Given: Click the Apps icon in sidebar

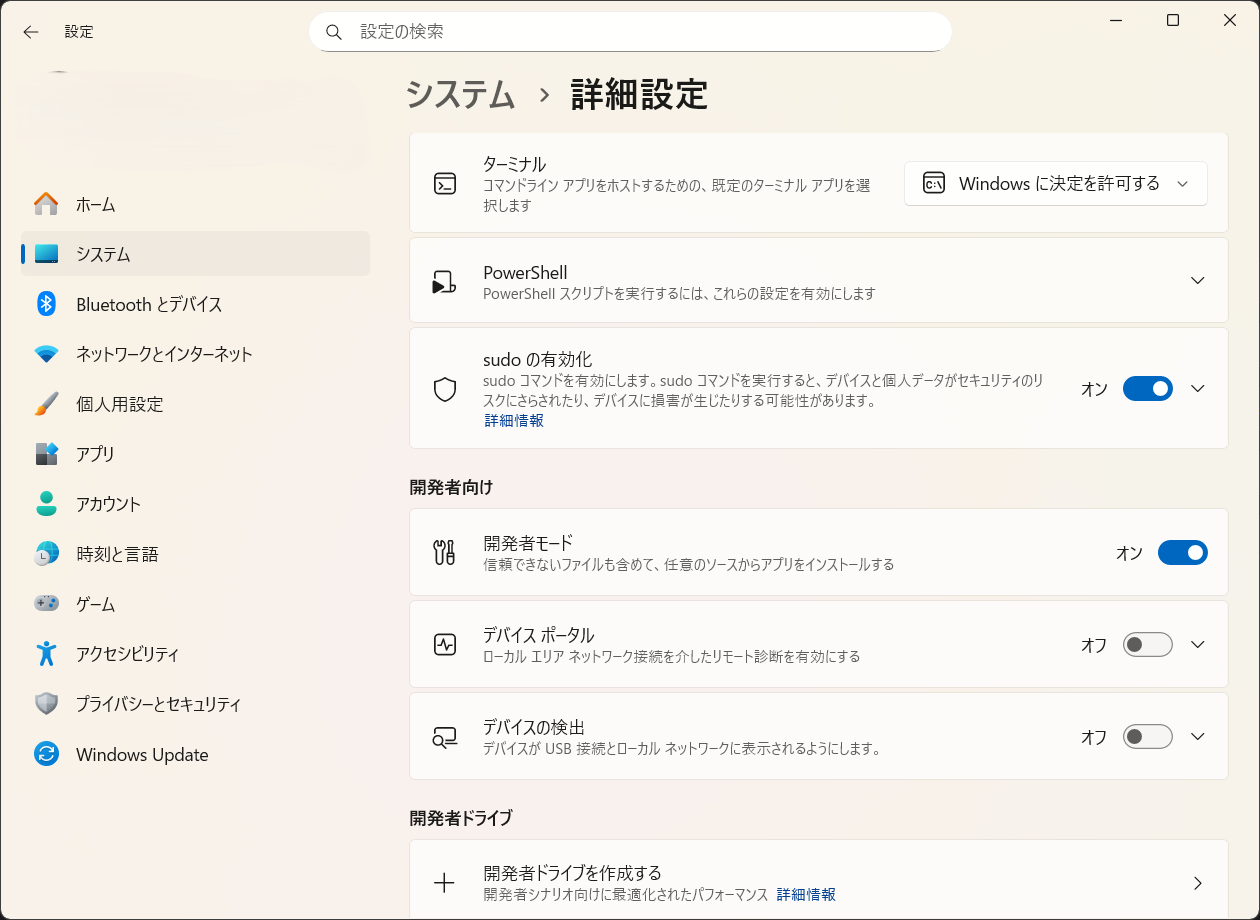Looking at the screenshot, I should (46, 454).
